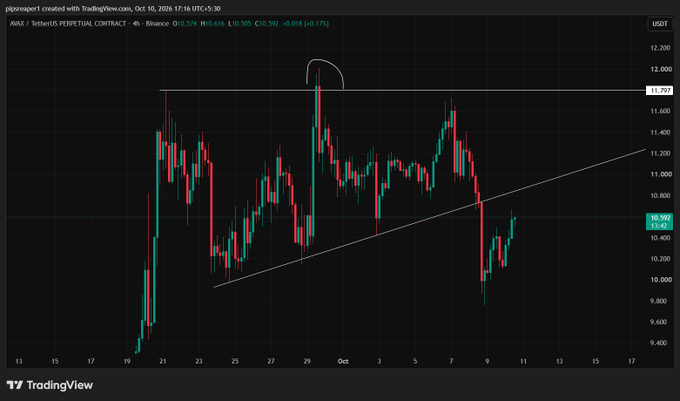Click the 25 date label on time axis
This screenshot has width=680, height=401.
point(235,361)
